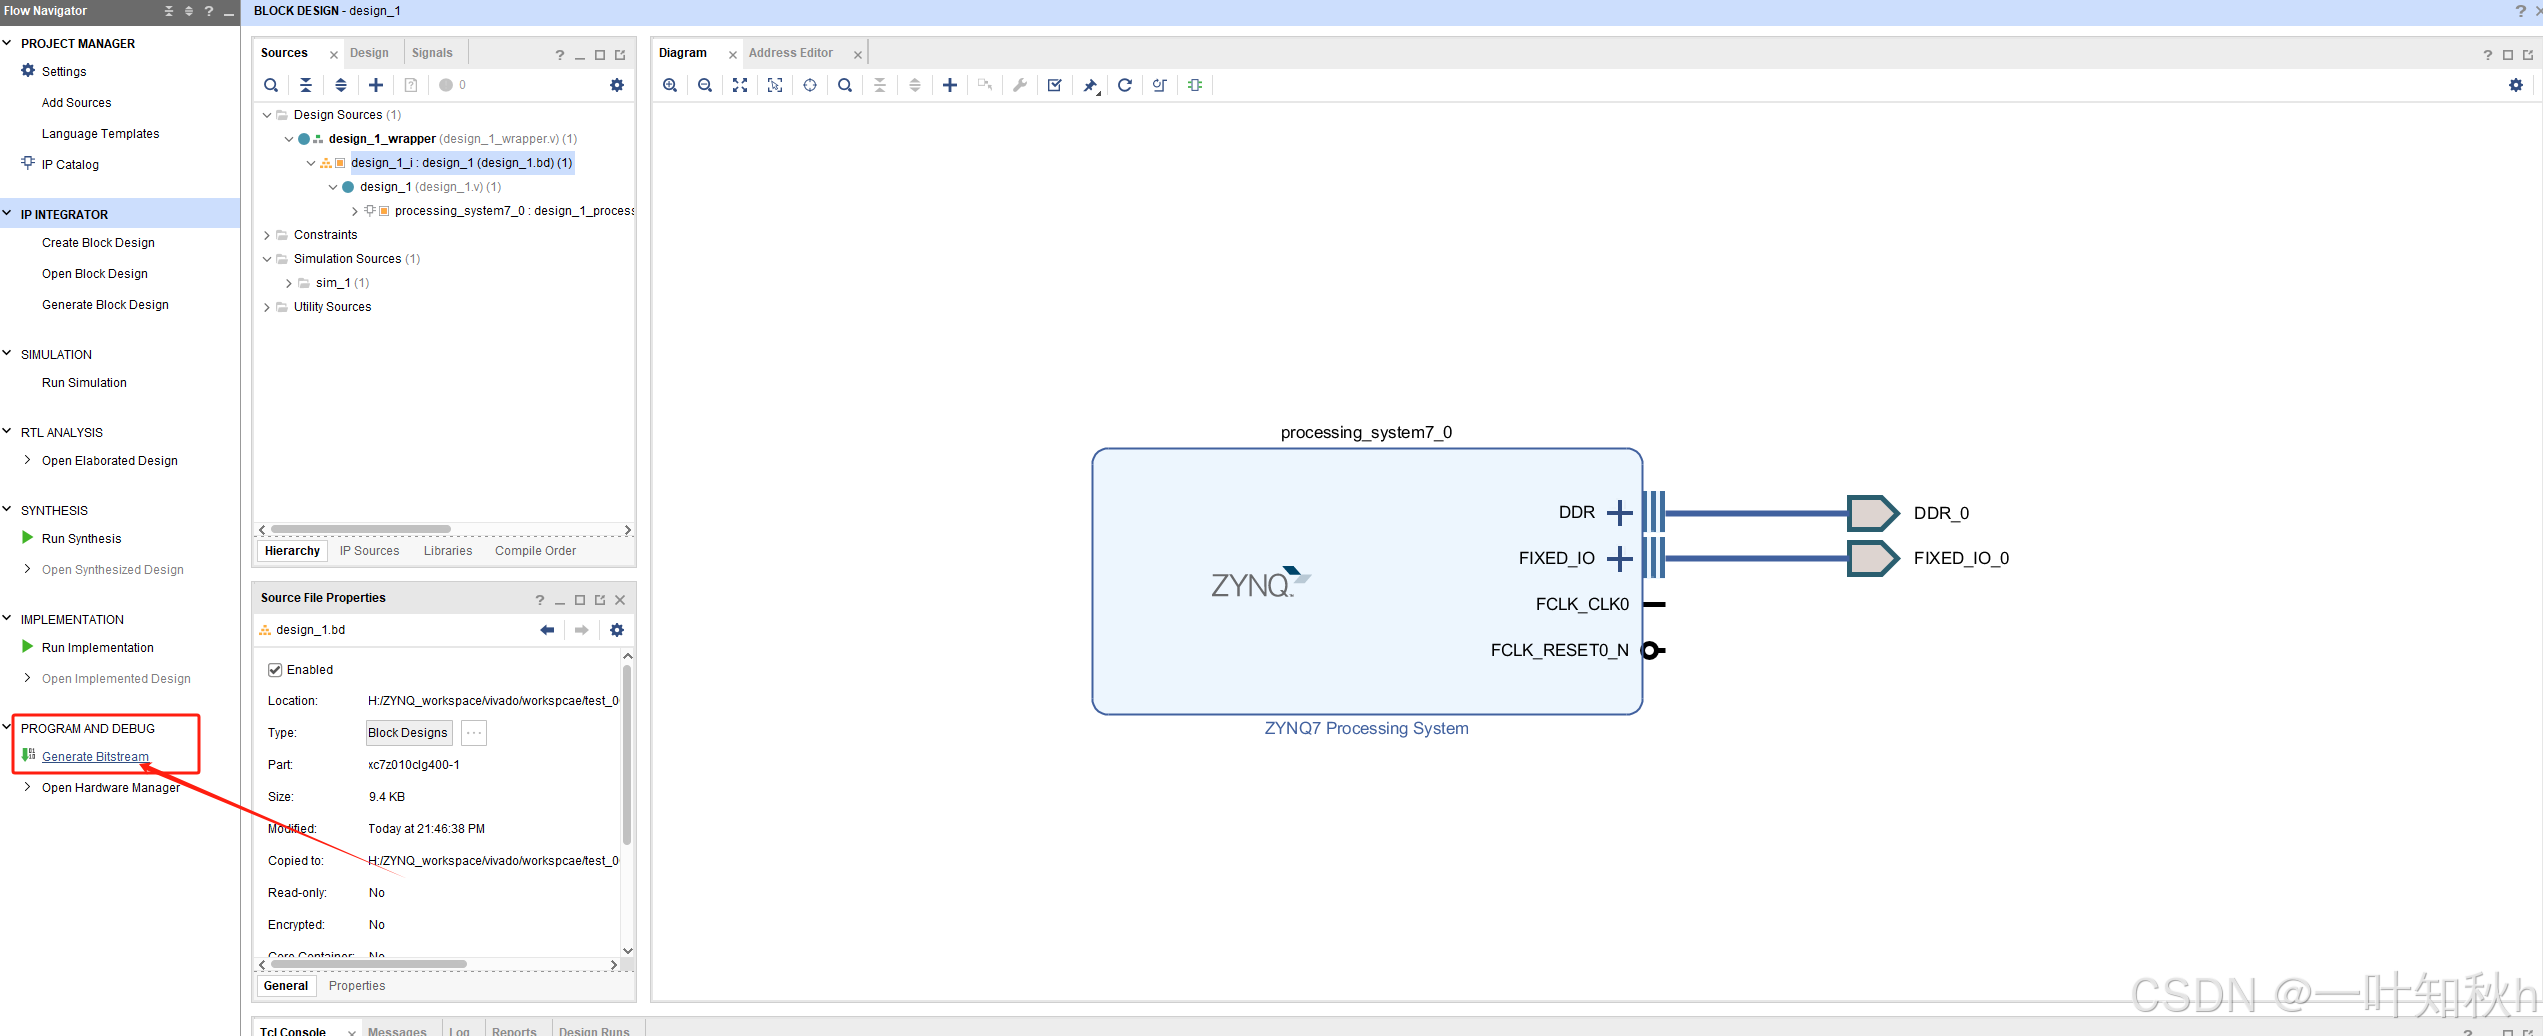This screenshot has width=2543, height=1036.
Task: Click the optimize routing icon
Action: tap(1160, 85)
